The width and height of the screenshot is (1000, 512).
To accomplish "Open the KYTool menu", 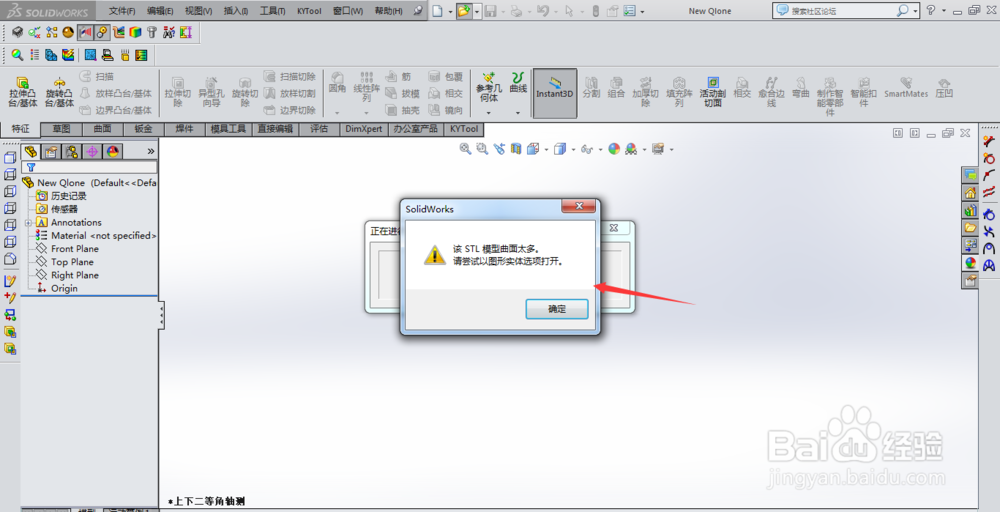I will [309, 11].
